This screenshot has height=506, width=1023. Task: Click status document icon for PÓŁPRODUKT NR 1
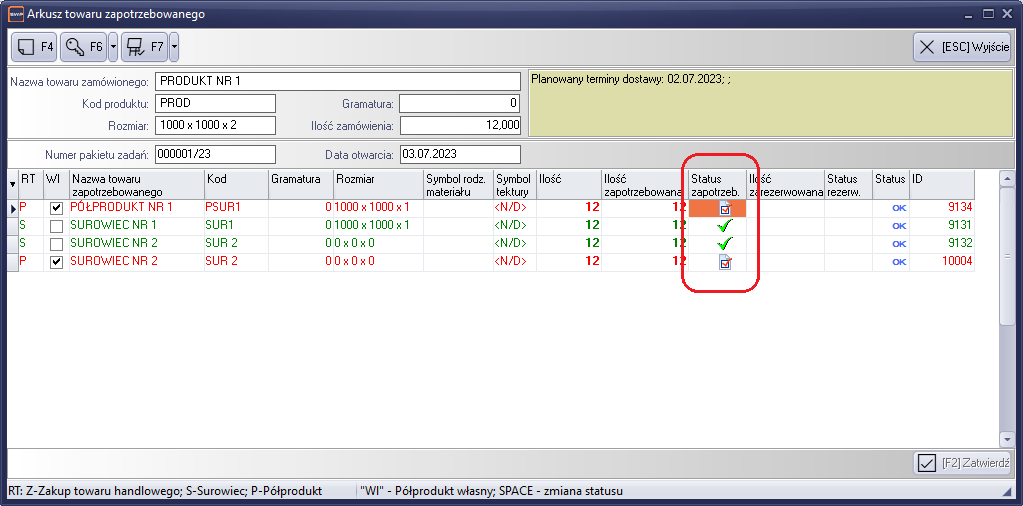pyautogui.click(x=725, y=208)
